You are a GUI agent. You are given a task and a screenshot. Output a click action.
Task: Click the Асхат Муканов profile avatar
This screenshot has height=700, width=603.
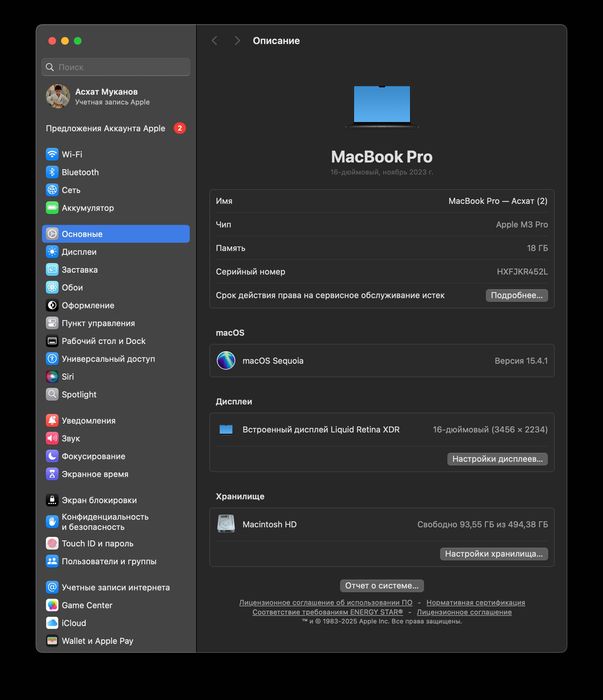point(58,96)
